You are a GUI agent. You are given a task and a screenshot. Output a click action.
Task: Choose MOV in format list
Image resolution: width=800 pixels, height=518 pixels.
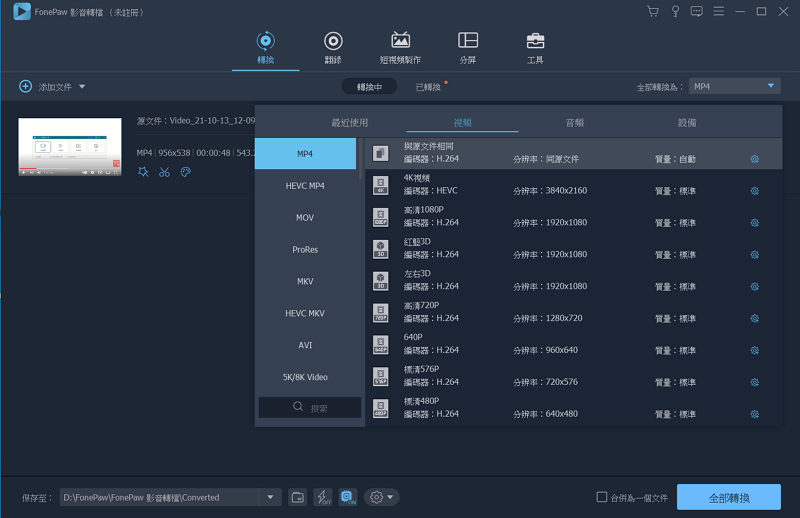tap(305, 217)
